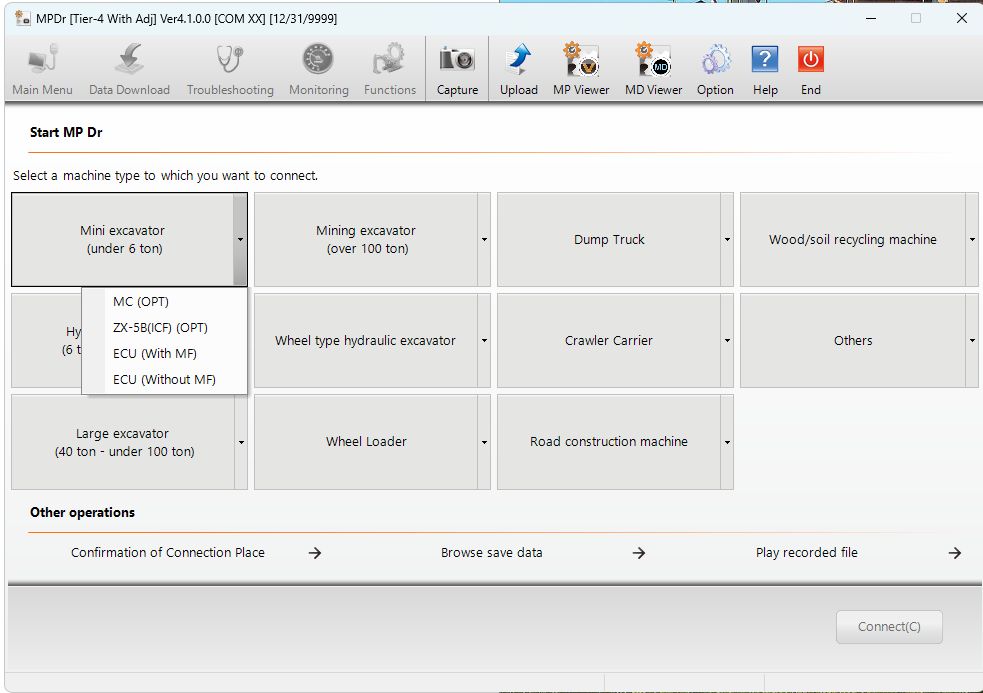Screen dimensions: 983x693
Task: Expand the Mining excavator dropdown arrow
Action: click(x=484, y=240)
